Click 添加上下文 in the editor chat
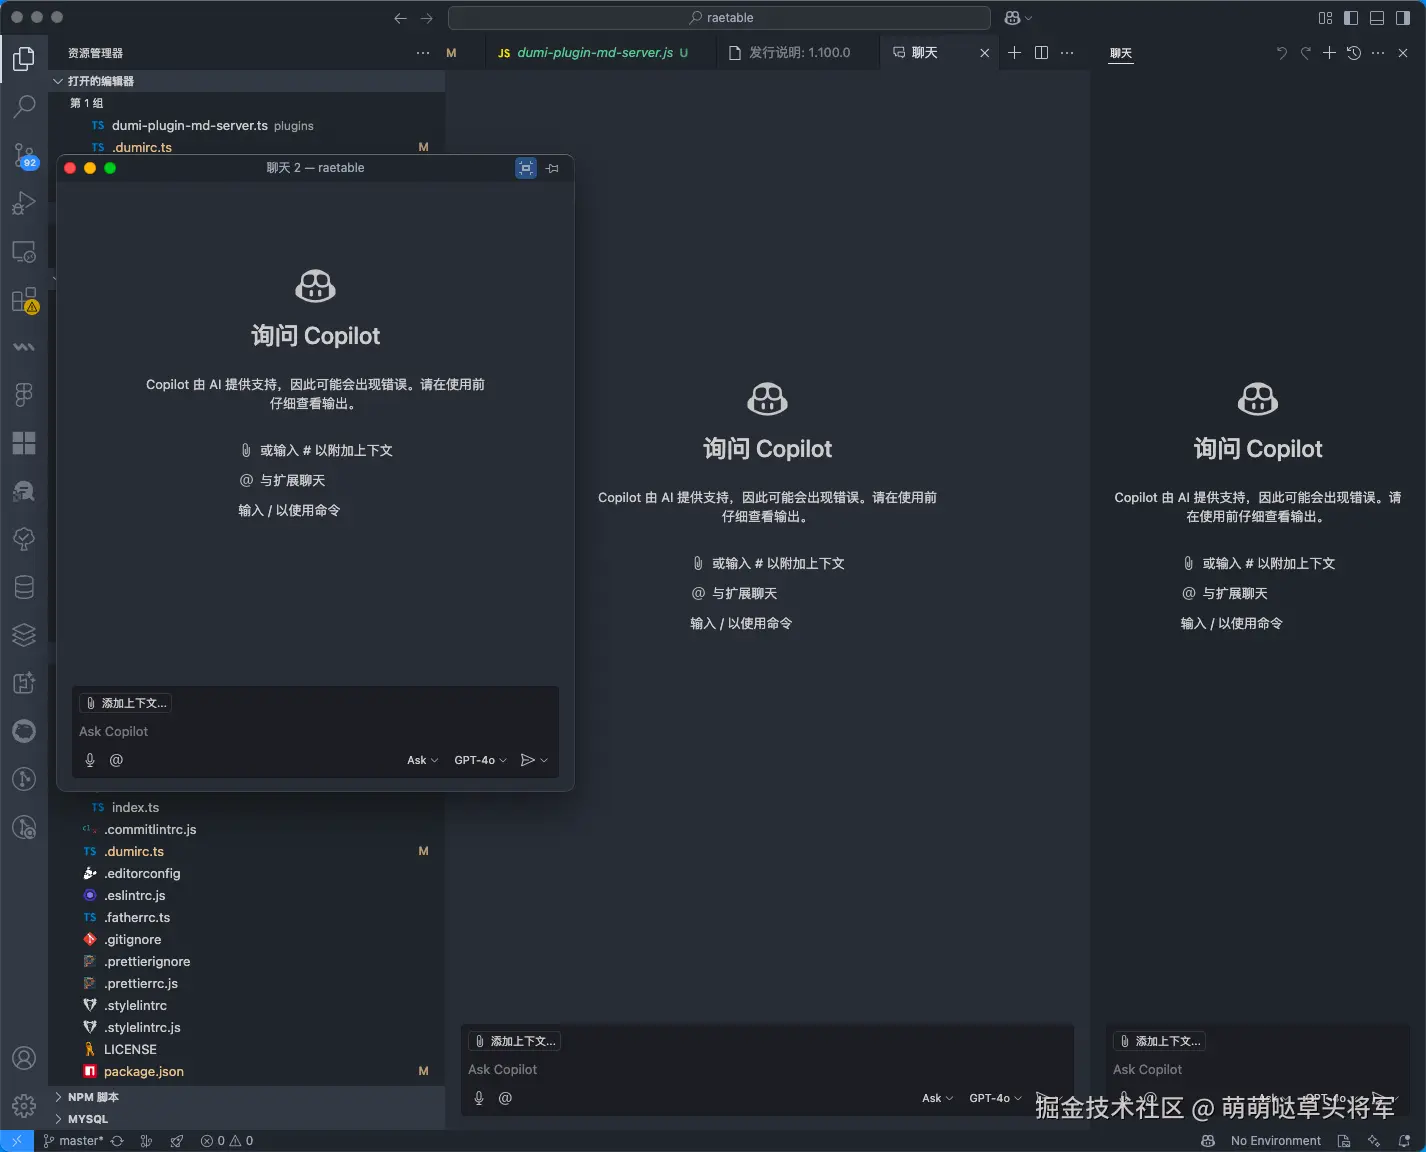1426x1152 pixels. (515, 1041)
